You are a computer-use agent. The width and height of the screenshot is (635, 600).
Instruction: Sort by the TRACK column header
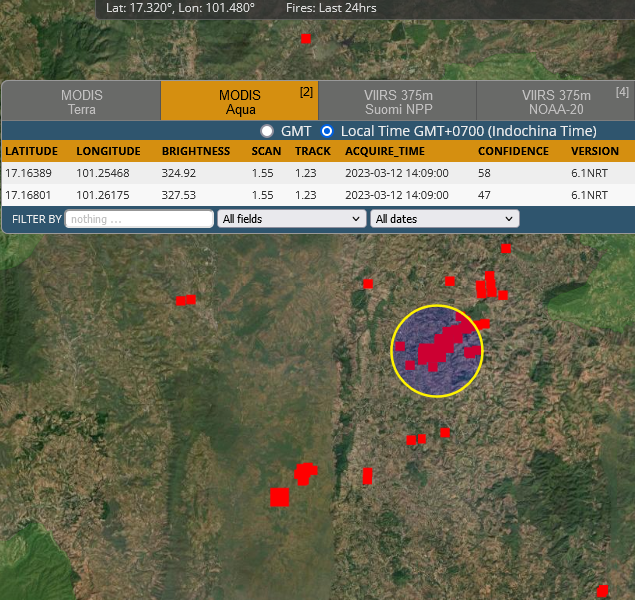(313, 151)
